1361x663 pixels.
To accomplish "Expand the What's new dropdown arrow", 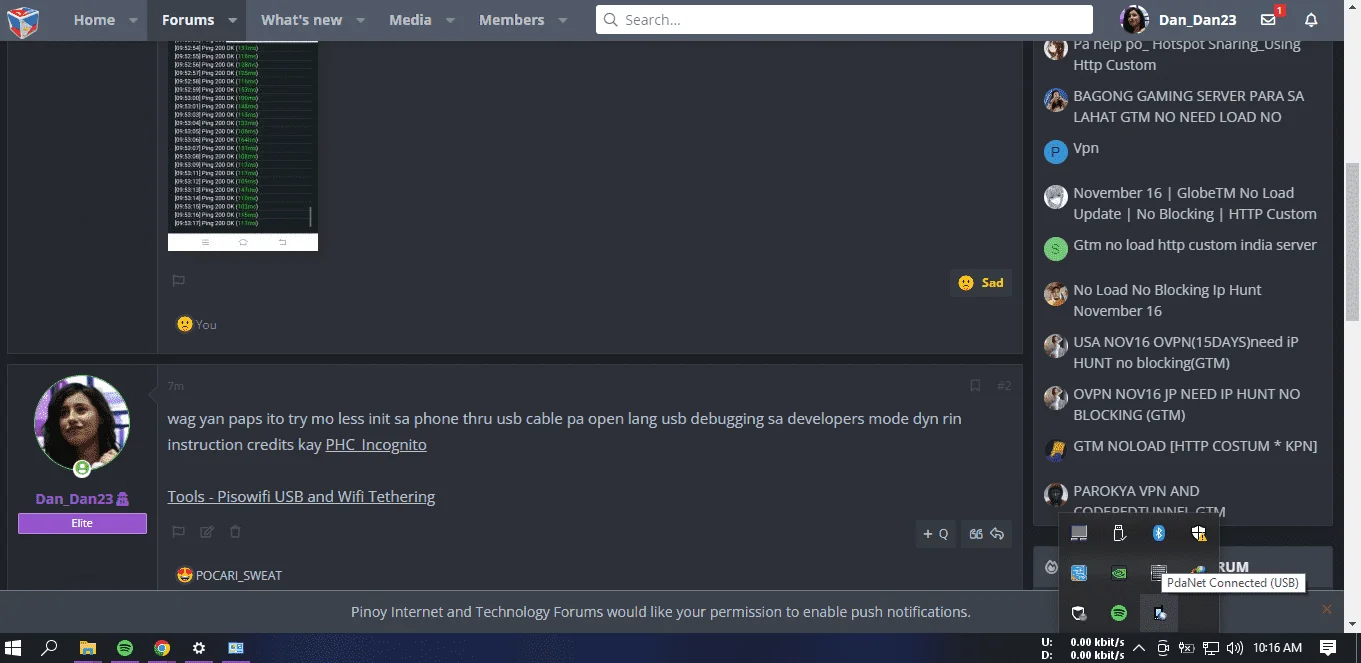I will (x=360, y=20).
